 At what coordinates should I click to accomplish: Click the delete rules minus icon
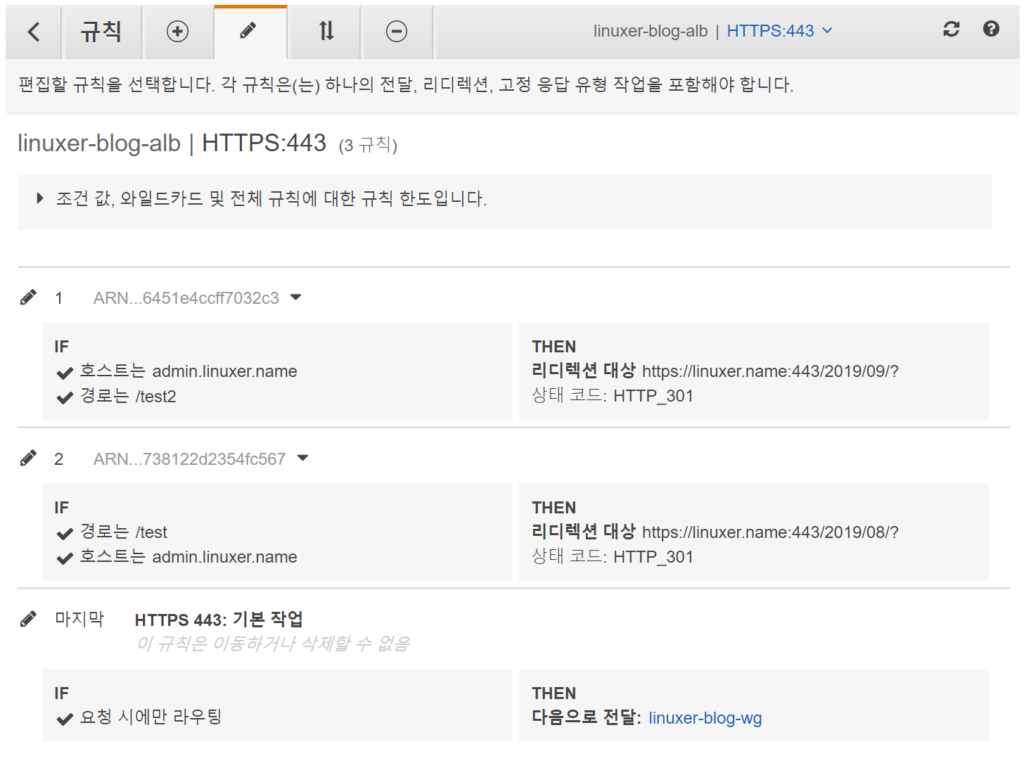click(397, 31)
